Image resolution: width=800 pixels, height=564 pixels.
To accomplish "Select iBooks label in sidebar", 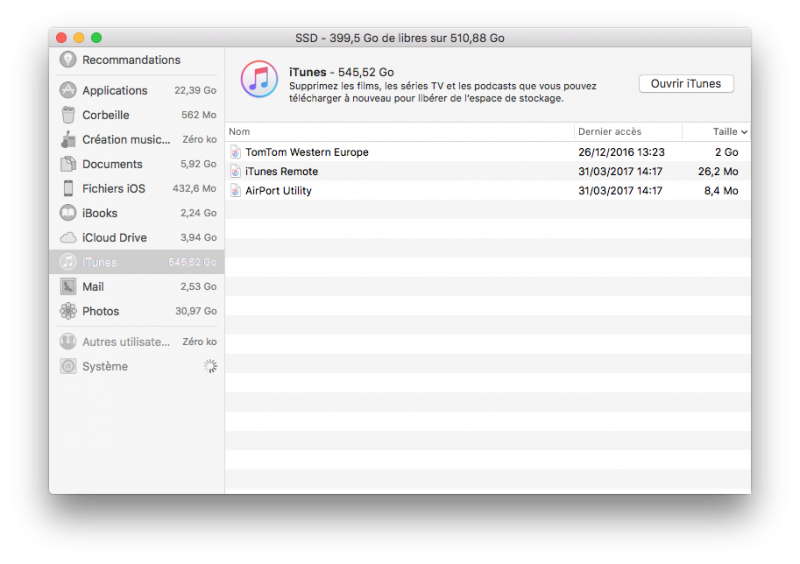I will tap(100, 213).
